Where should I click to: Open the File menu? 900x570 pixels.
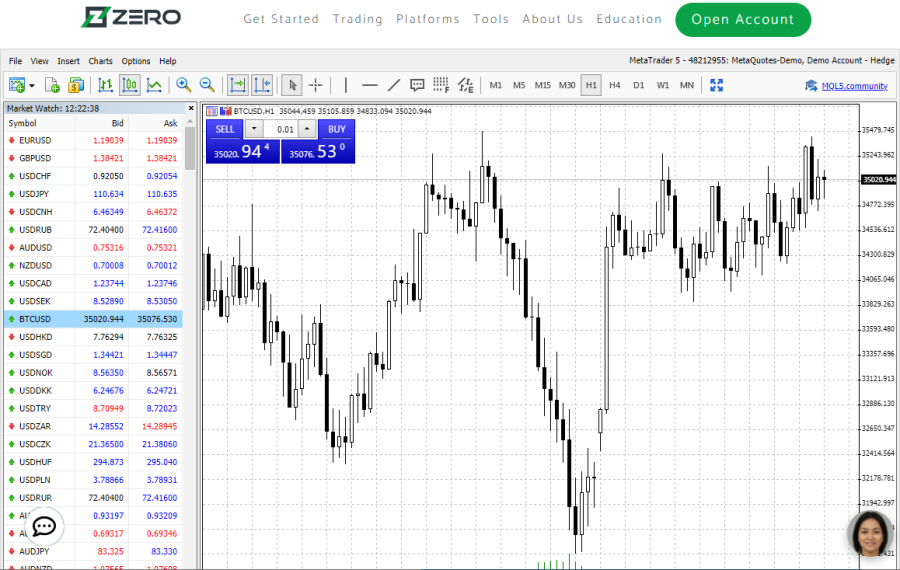(x=15, y=61)
